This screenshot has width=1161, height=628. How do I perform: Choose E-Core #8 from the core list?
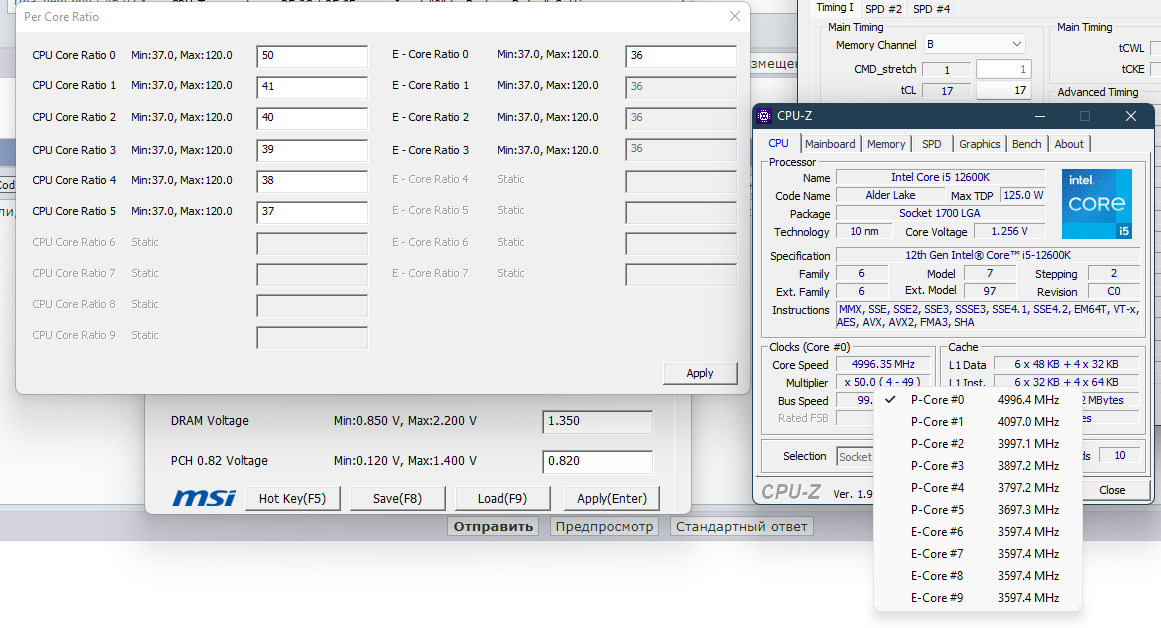tap(977, 575)
